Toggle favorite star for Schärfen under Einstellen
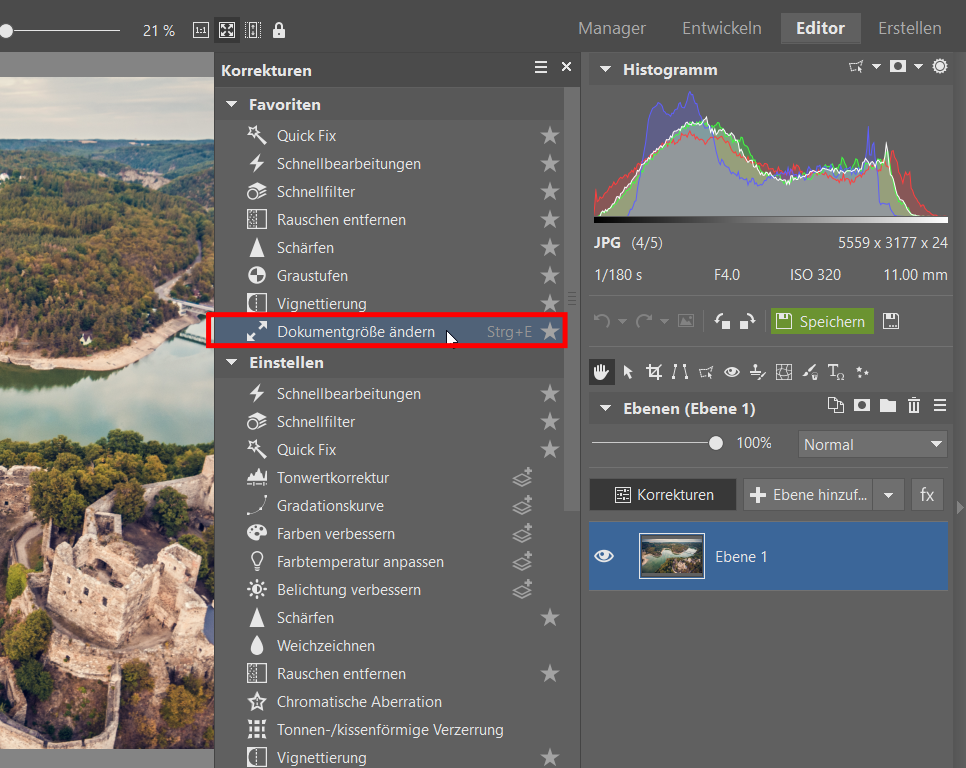This screenshot has height=768, width=966. pyautogui.click(x=550, y=618)
